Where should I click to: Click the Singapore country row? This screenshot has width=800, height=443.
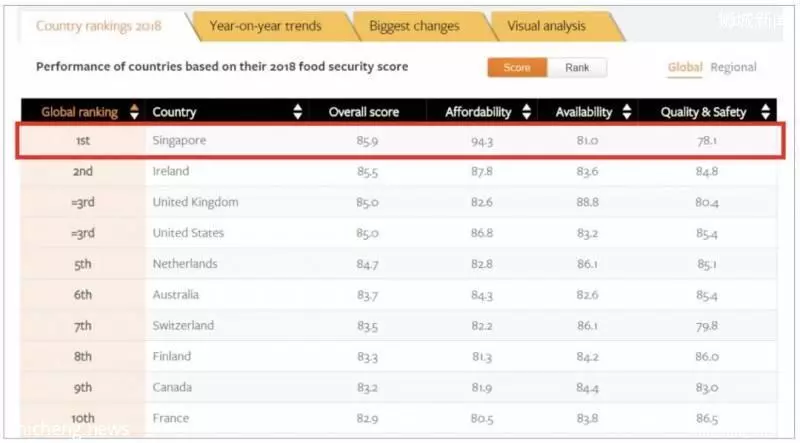pyautogui.click(x=180, y=141)
